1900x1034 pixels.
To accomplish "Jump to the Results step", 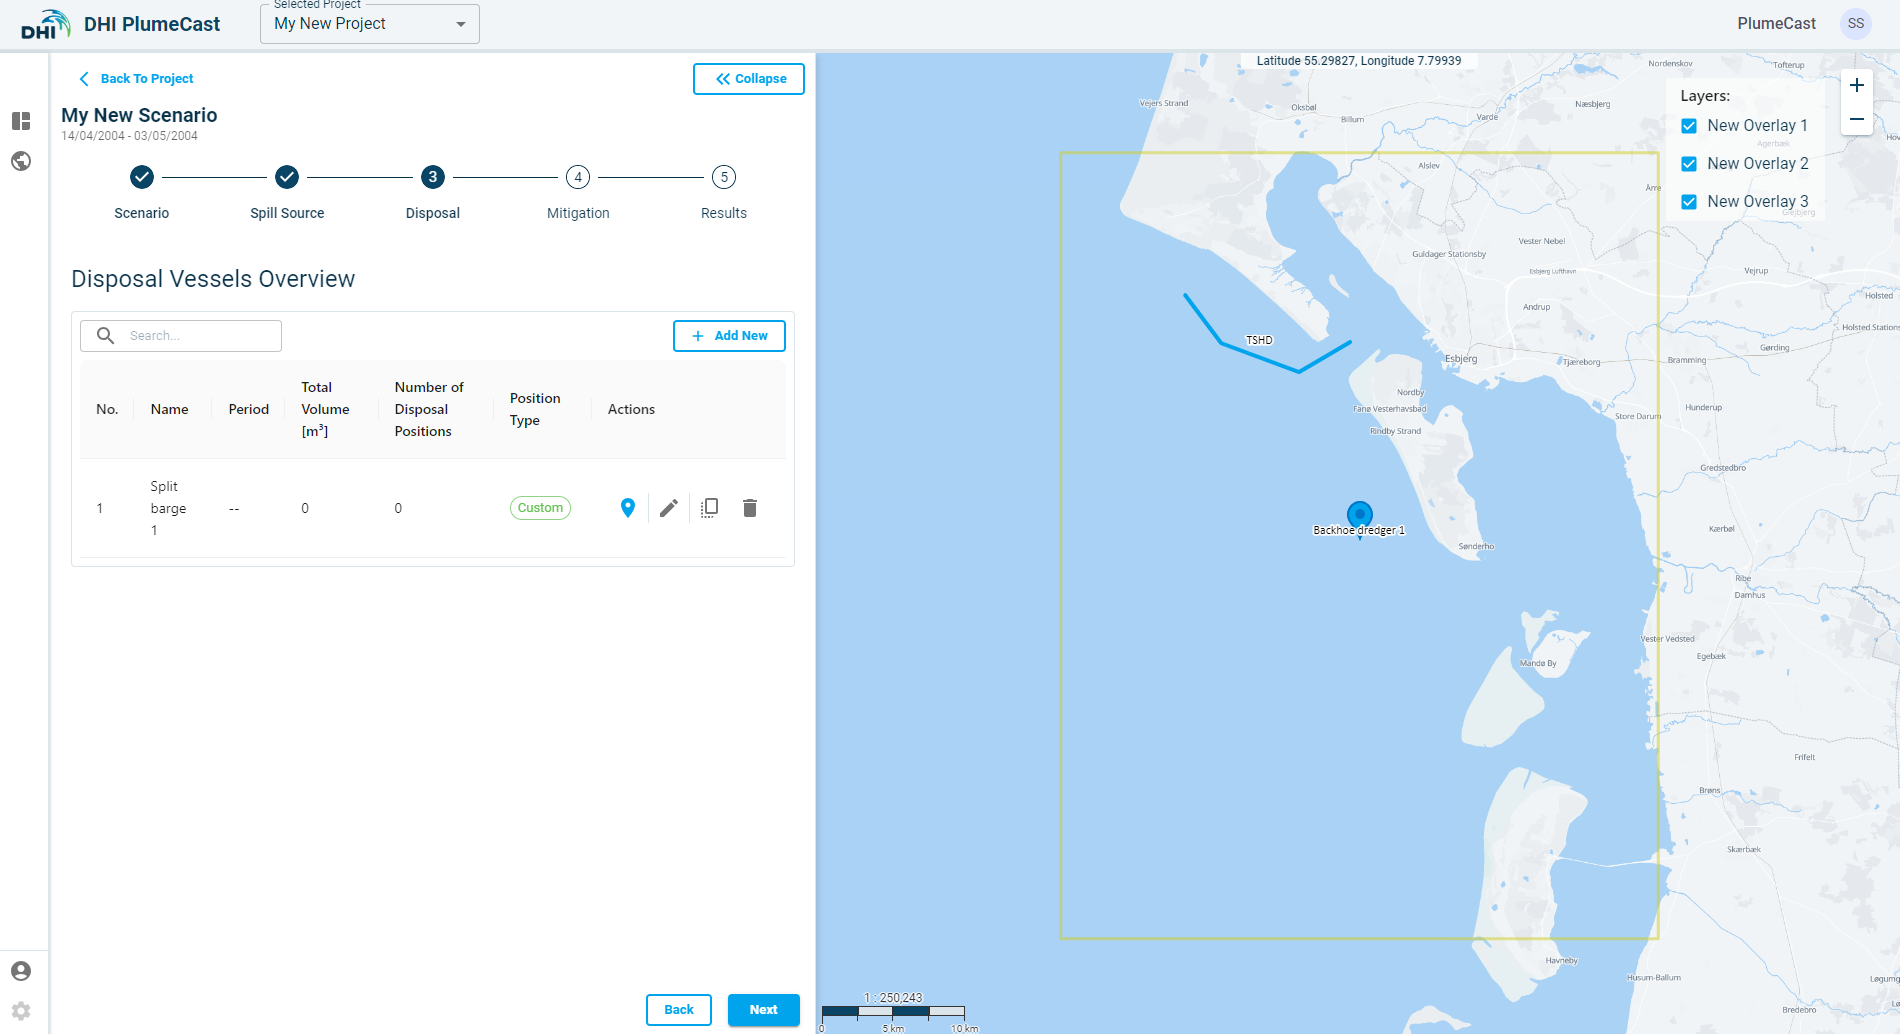I will [x=724, y=178].
